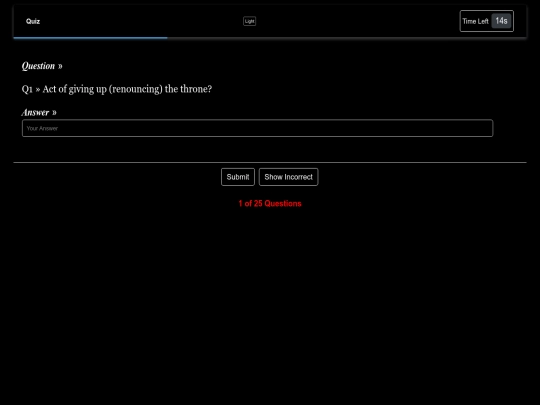Select the question text about the throne
540x405 pixels.
point(117,89)
